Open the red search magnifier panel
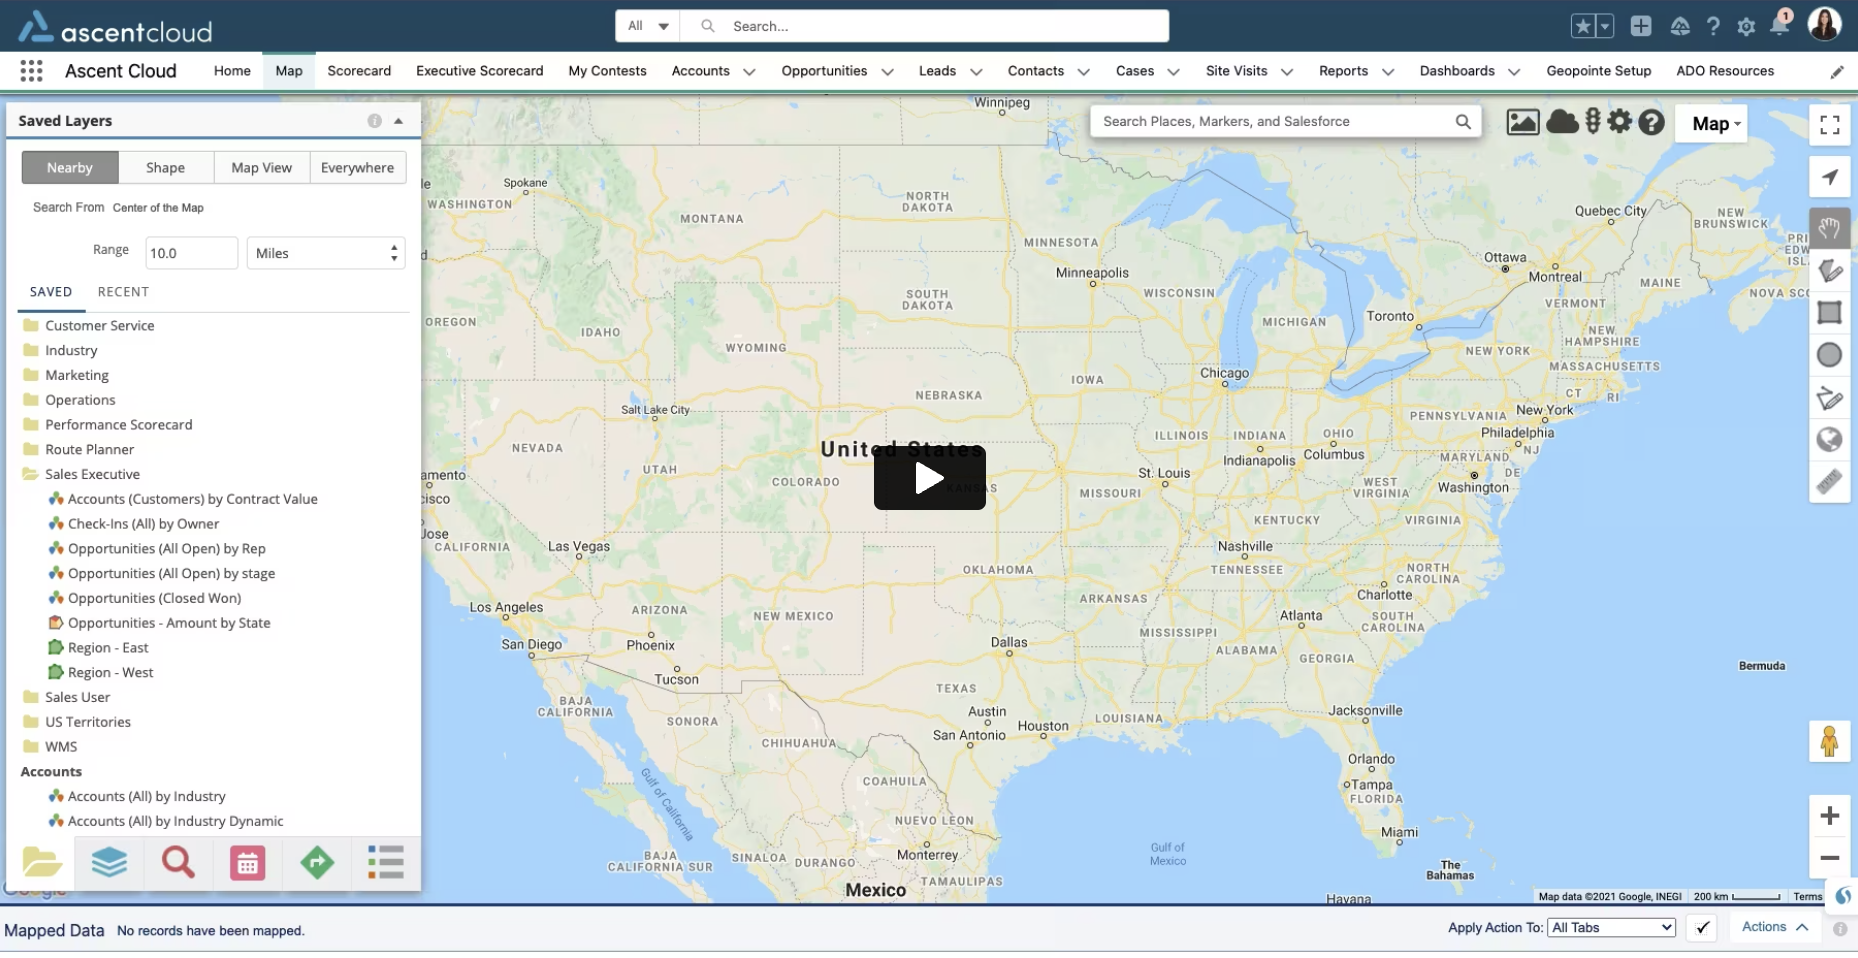The width and height of the screenshot is (1858, 958). pyautogui.click(x=178, y=862)
